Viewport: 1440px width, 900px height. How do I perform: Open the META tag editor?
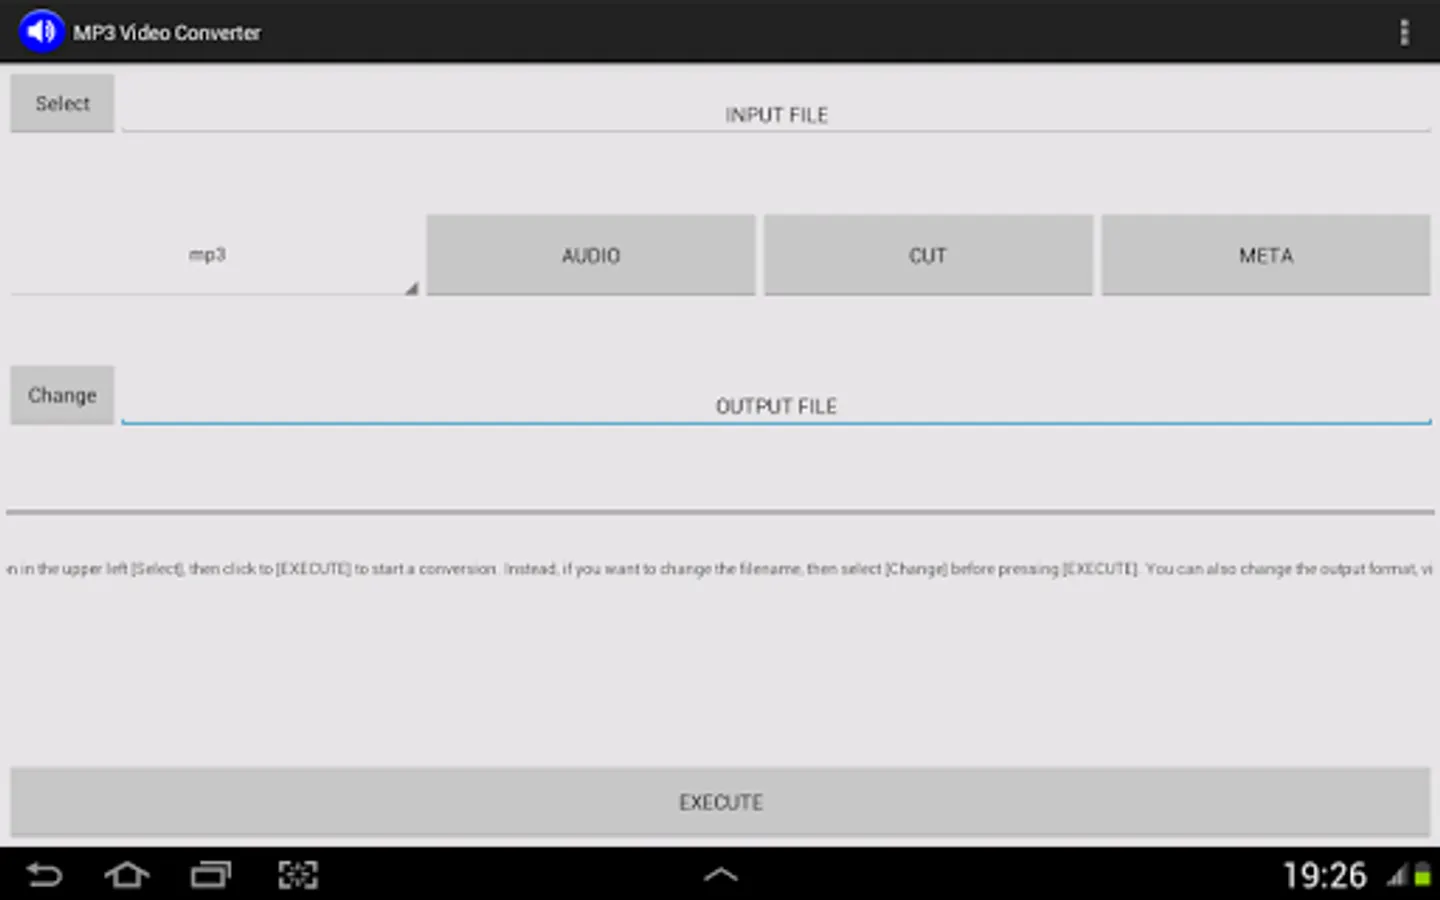(x=1266, y=255)
